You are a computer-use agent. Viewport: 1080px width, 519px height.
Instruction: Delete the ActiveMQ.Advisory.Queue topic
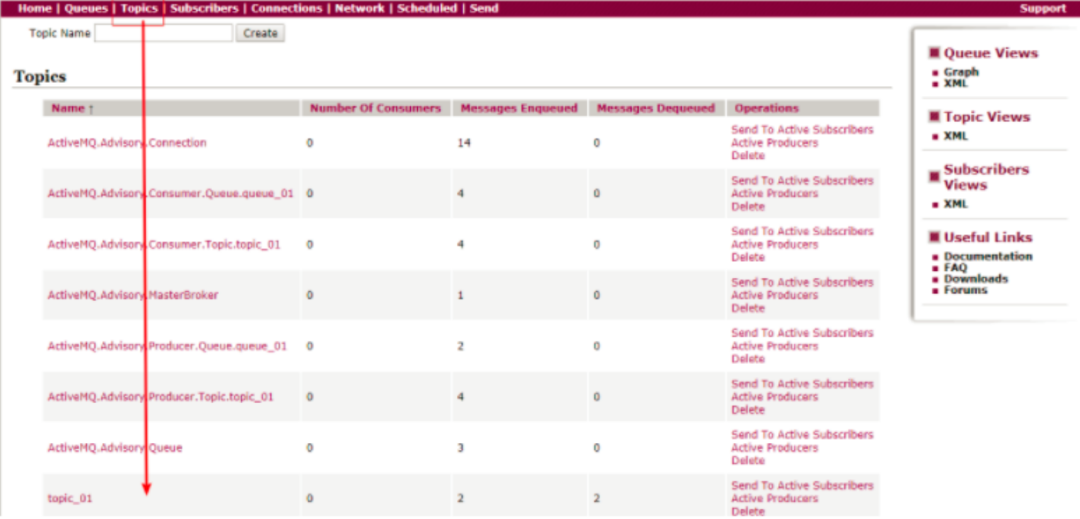click(748, 460)
